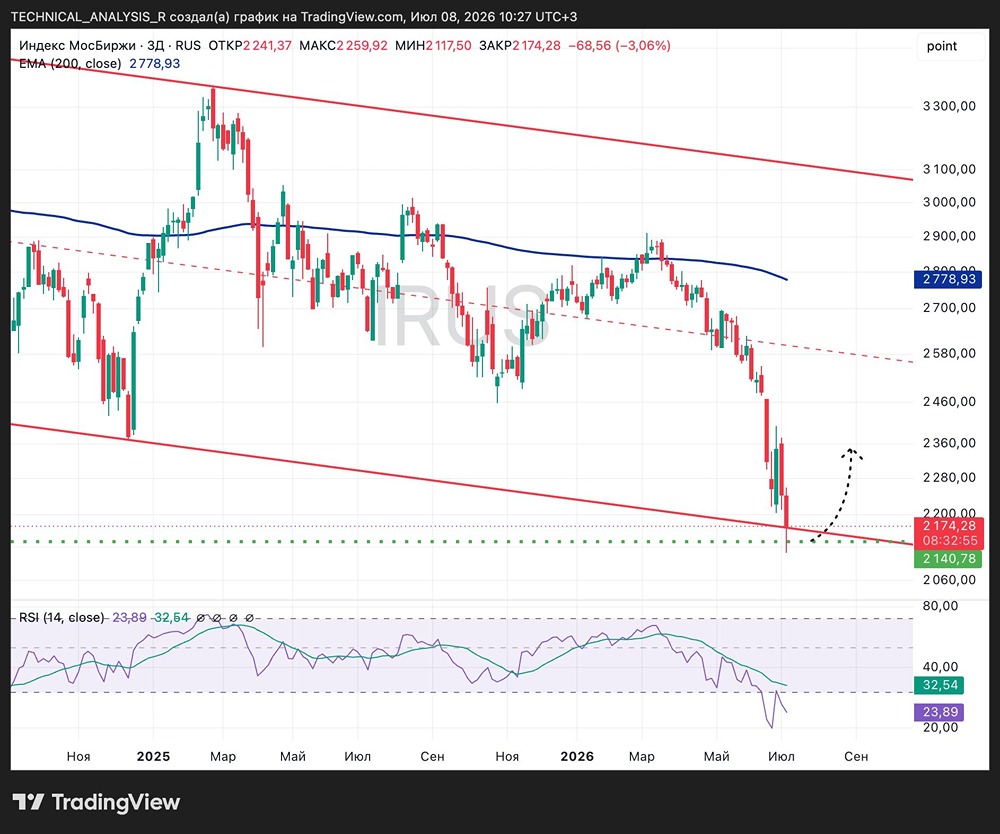Click the 2 460,00 price axis label

pos(949,402)
